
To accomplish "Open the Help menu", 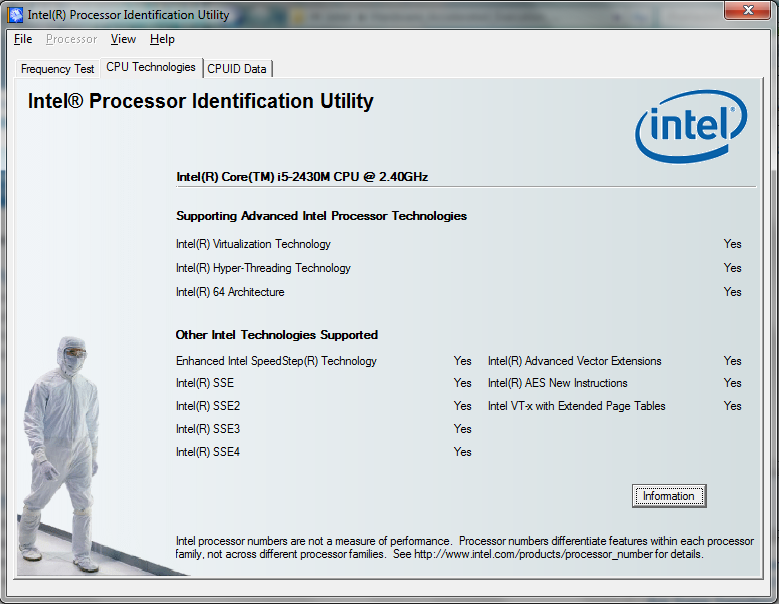I will 162,39.
